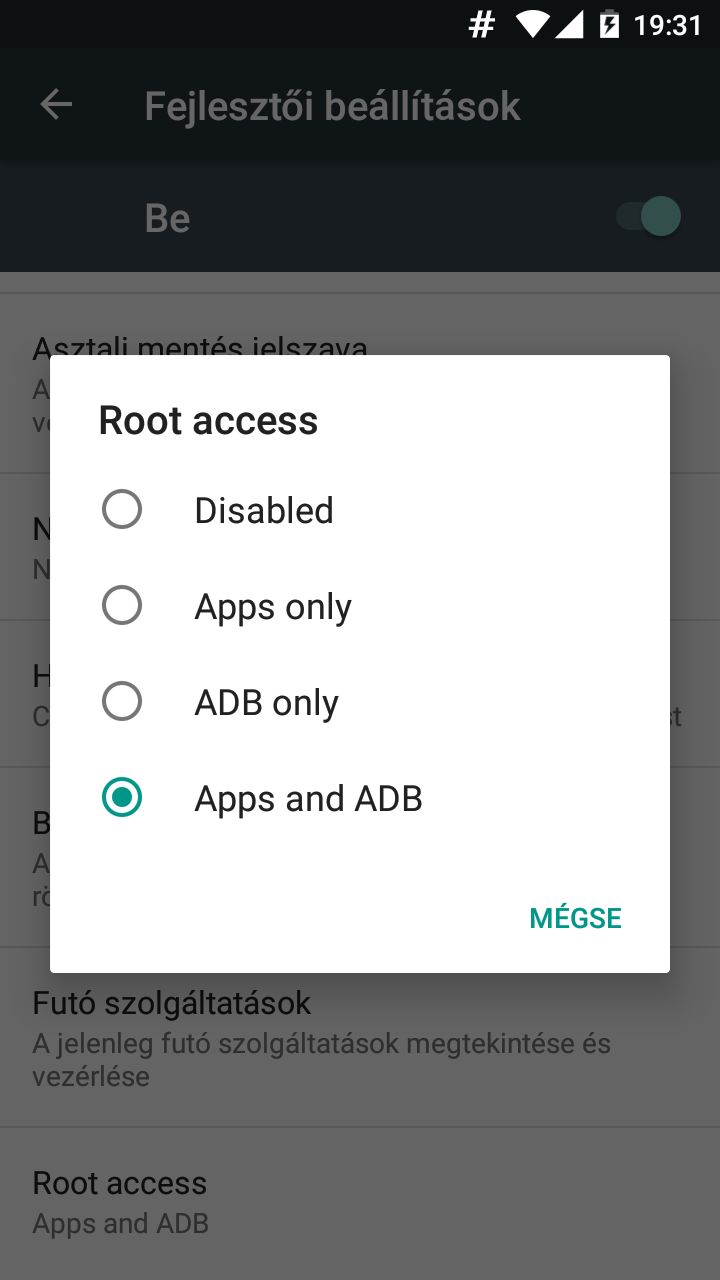Tap the root hash status icon
The height and width of the screenshot is (1280, 720).
(x=482, y=25)
